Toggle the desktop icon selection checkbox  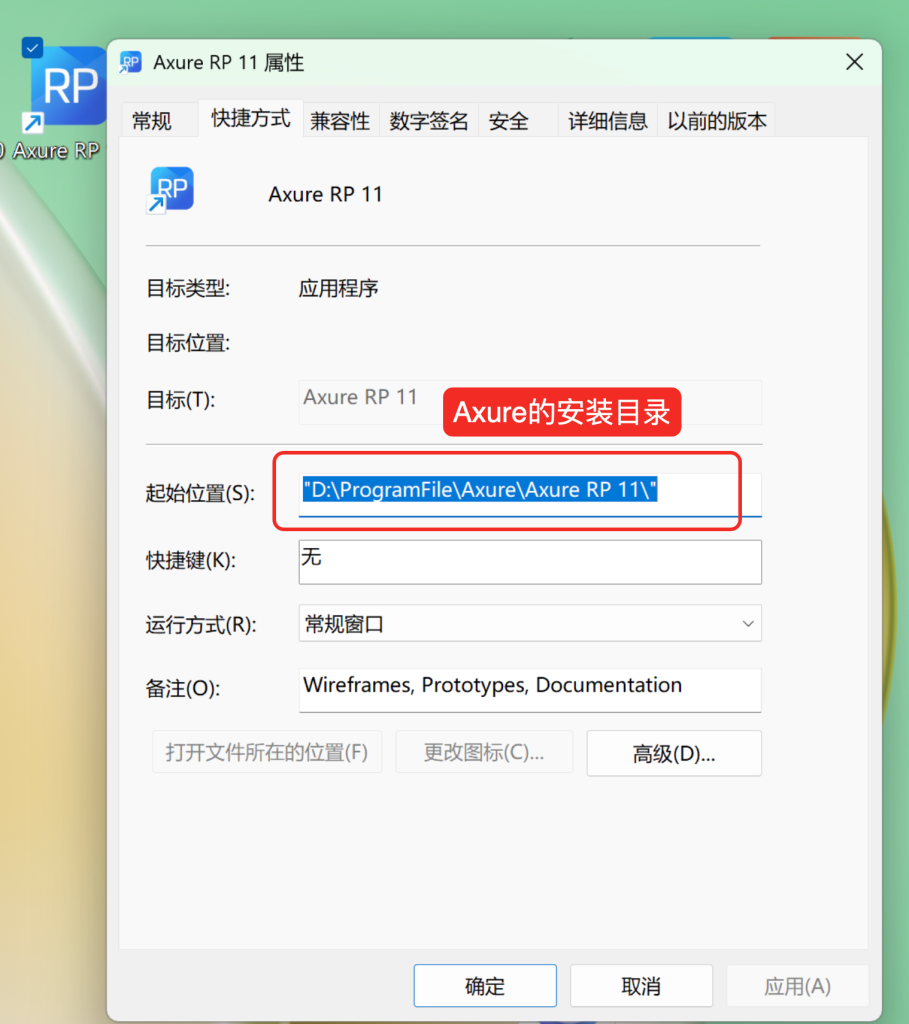[33, 46]
